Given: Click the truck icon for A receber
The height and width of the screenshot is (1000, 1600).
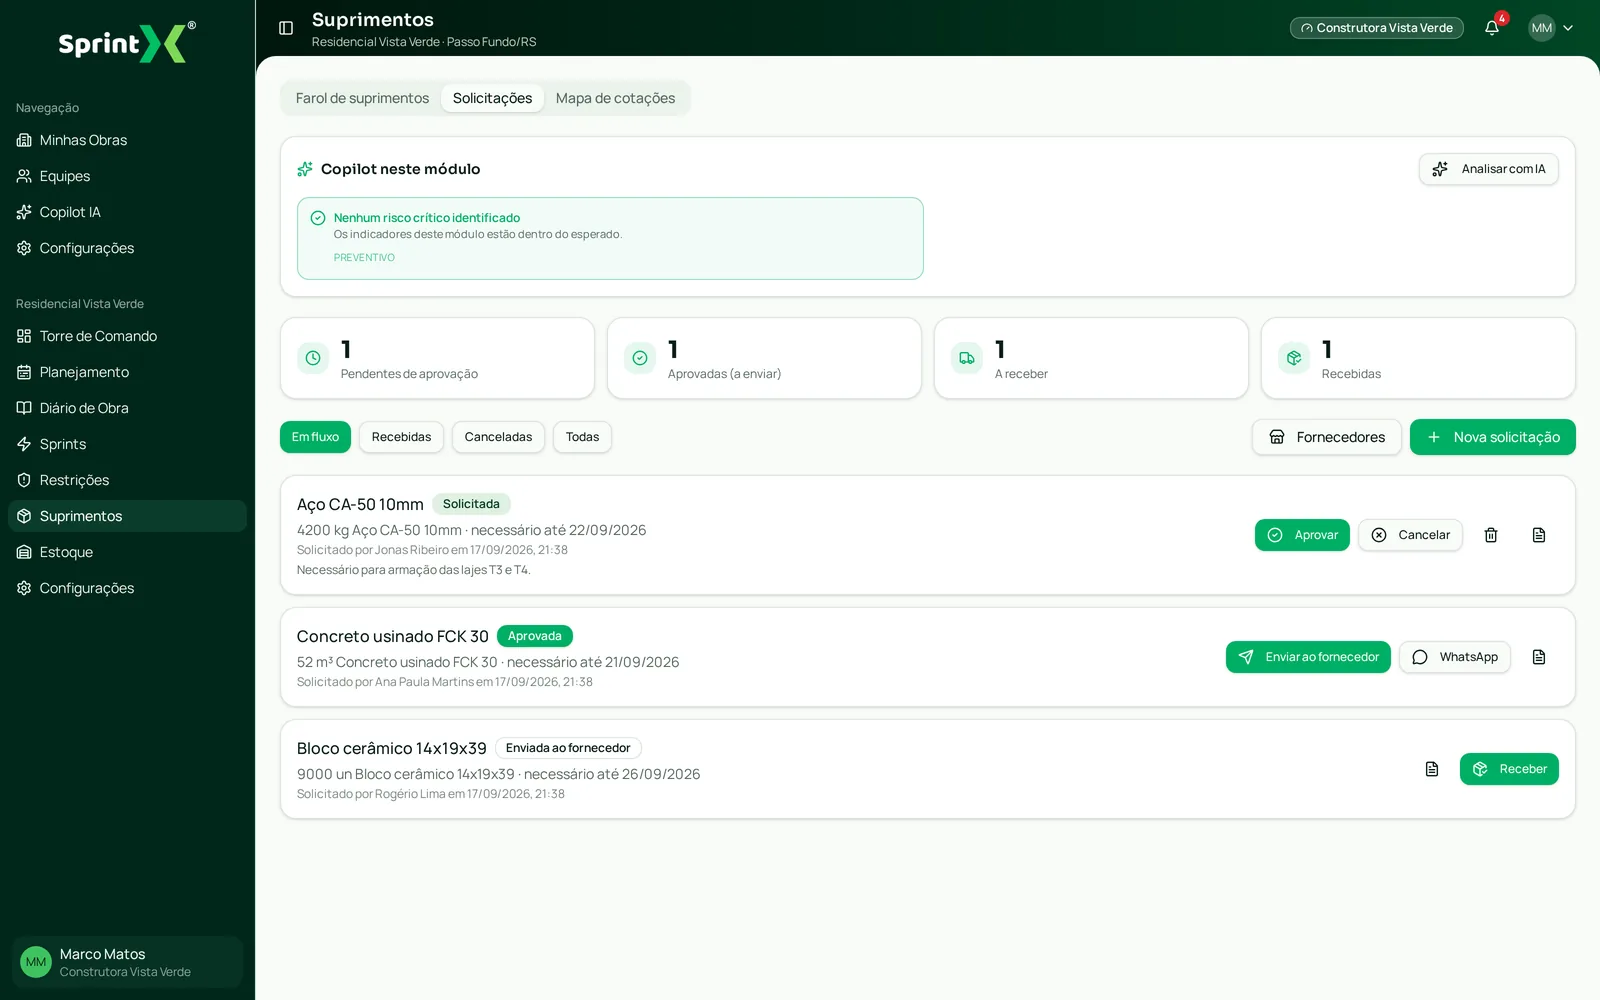Looking at the screenshot, I should pyautogui.click(x=967, y=358).
